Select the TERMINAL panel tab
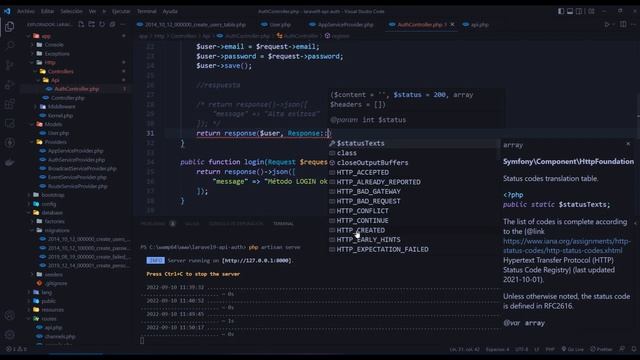The image size is (640, 360). coord(283,224)
